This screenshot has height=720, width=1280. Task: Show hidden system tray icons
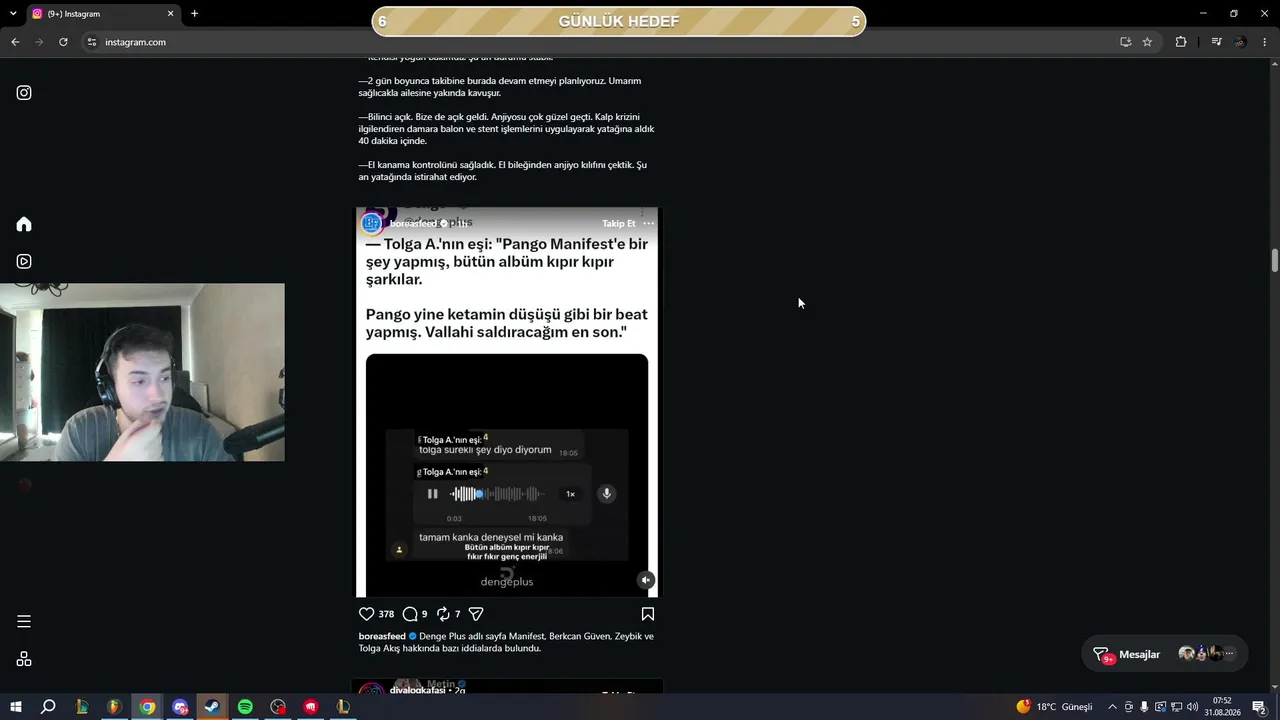click(x=1112, y=707)
